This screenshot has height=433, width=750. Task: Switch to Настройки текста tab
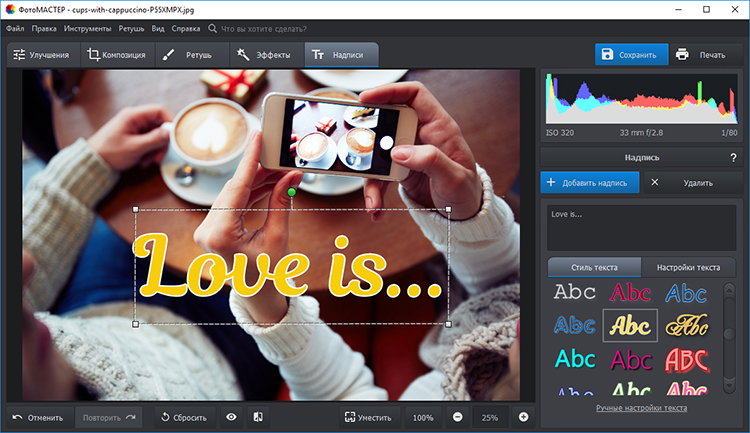coord(689,267)
